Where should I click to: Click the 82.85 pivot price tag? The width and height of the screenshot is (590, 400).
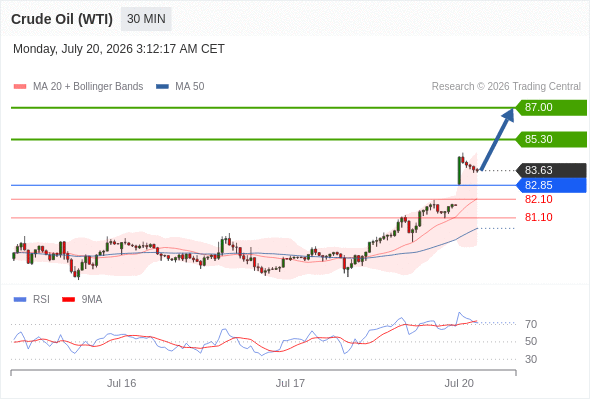coord(551,185)
